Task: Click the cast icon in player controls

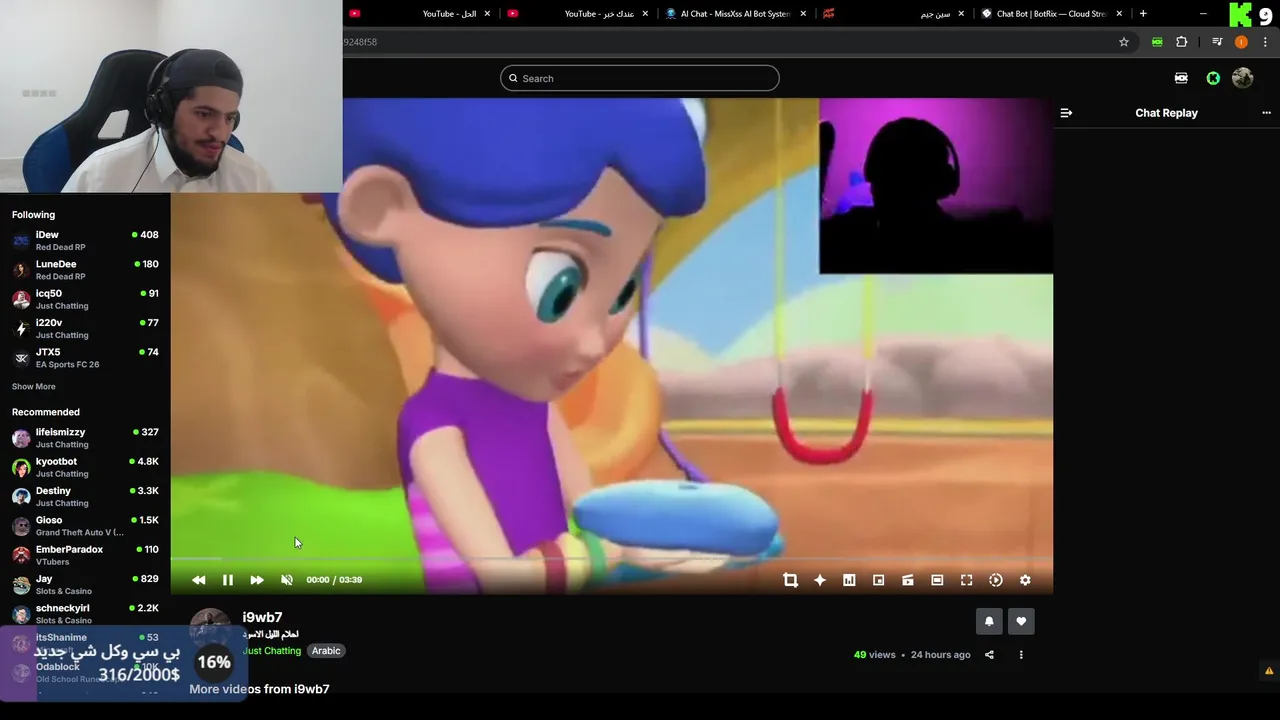Action: pos(908,580)
